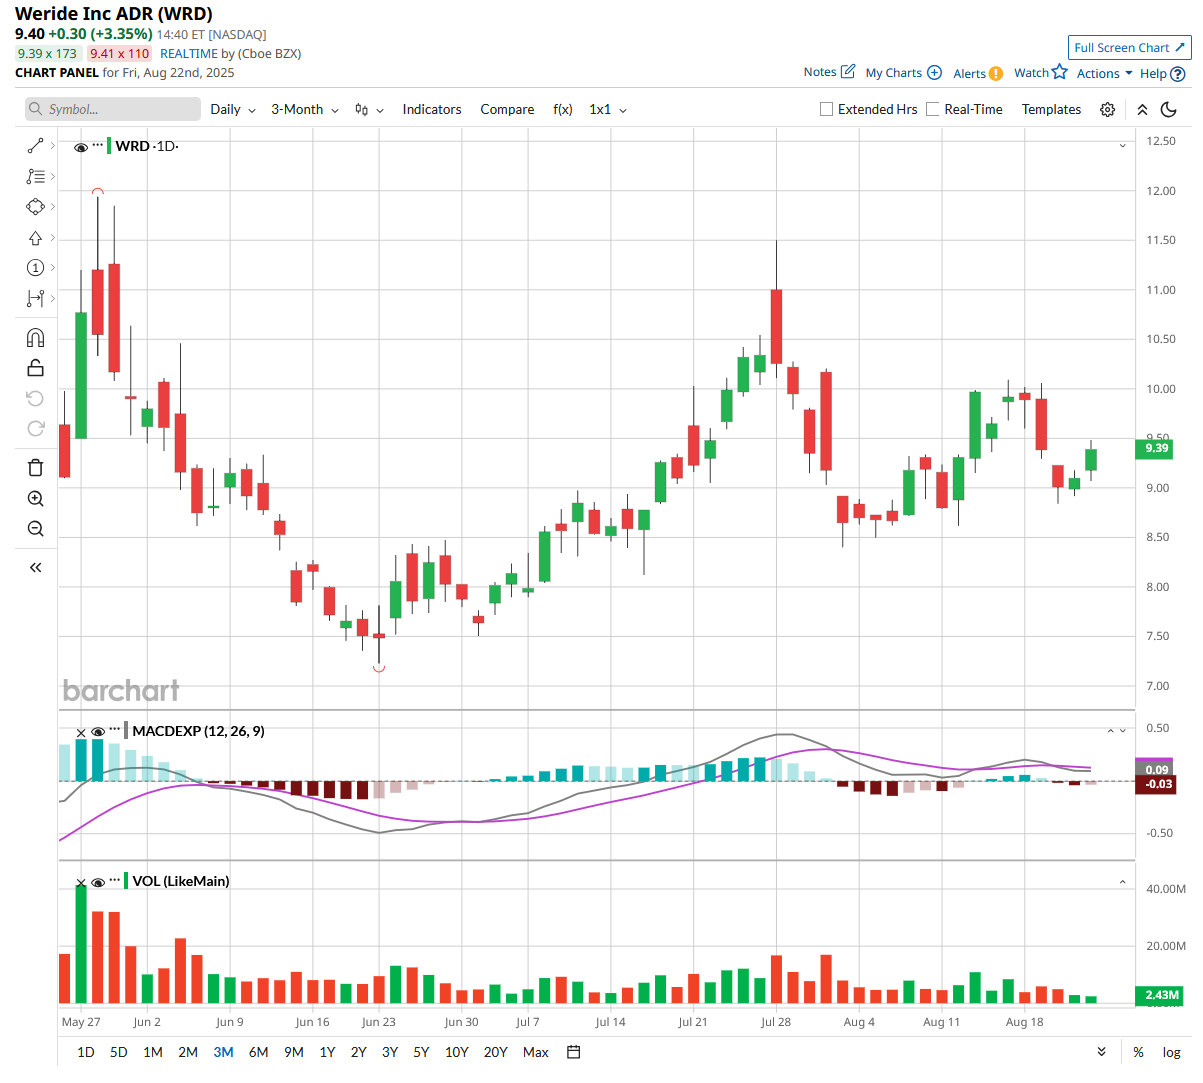
Task: Open the 3-Month period dropdown
Action: coord(305,109)
